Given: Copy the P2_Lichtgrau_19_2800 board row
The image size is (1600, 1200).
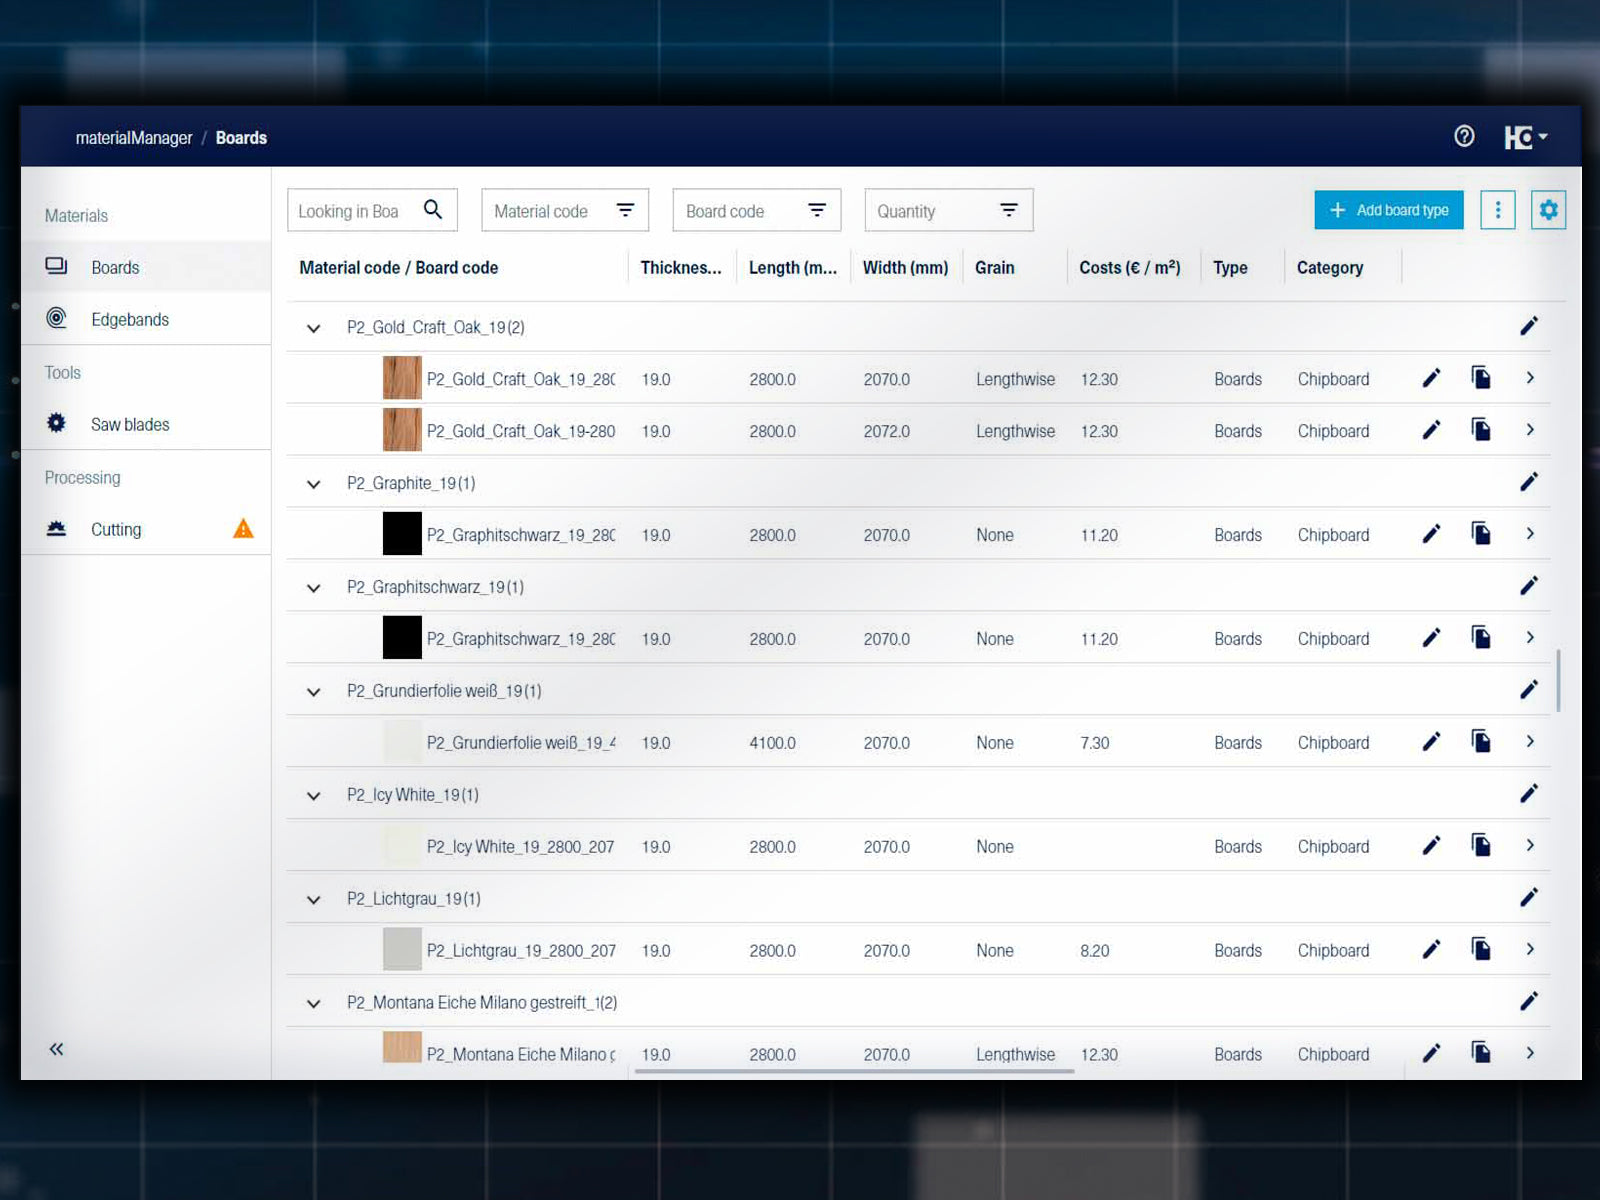Looking at the screenshot, I should tap(1481, 949).
